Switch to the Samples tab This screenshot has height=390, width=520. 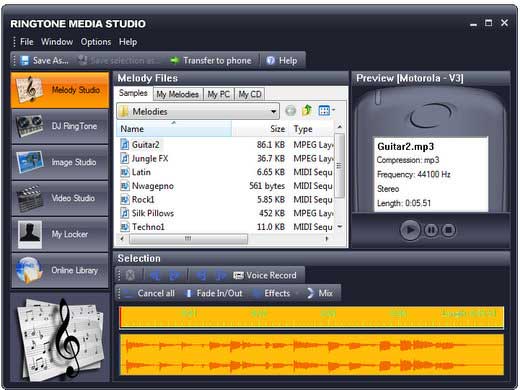pos(133,93)
